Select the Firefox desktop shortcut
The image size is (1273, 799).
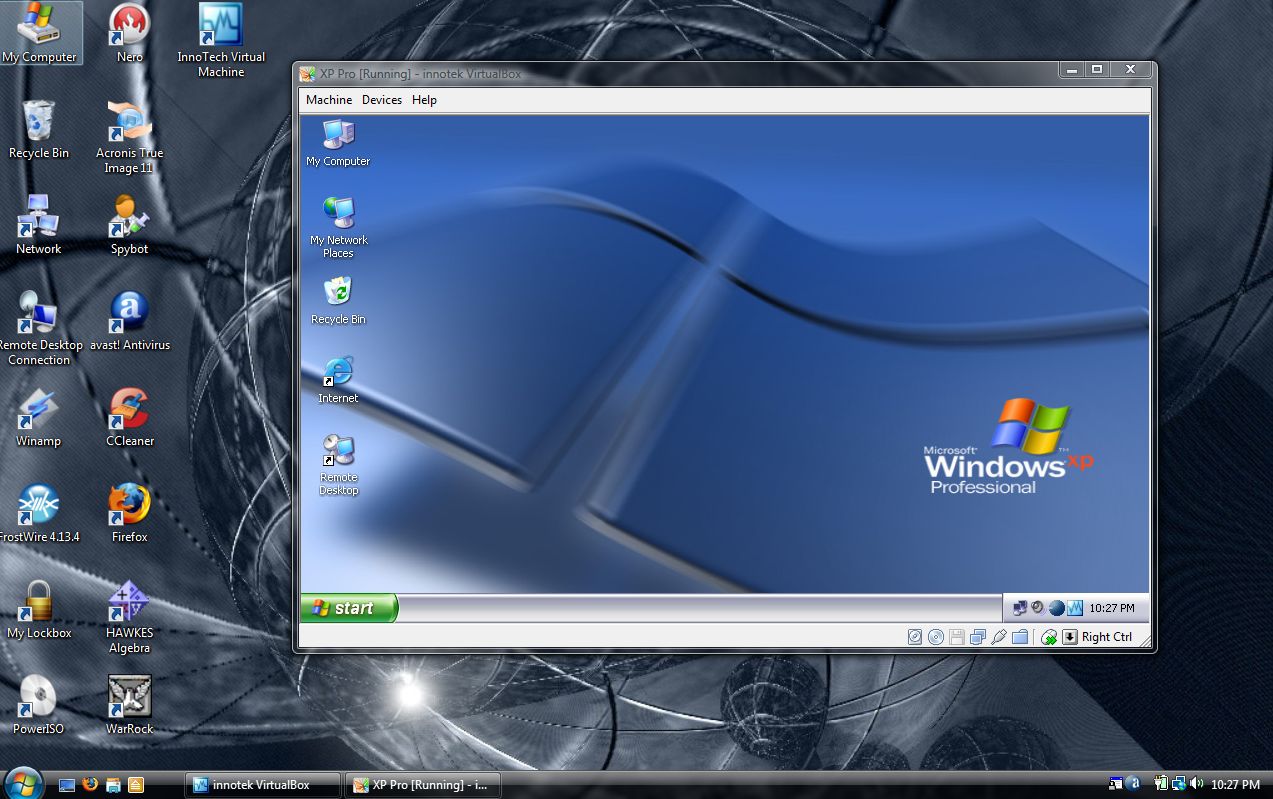click(129, 514)
